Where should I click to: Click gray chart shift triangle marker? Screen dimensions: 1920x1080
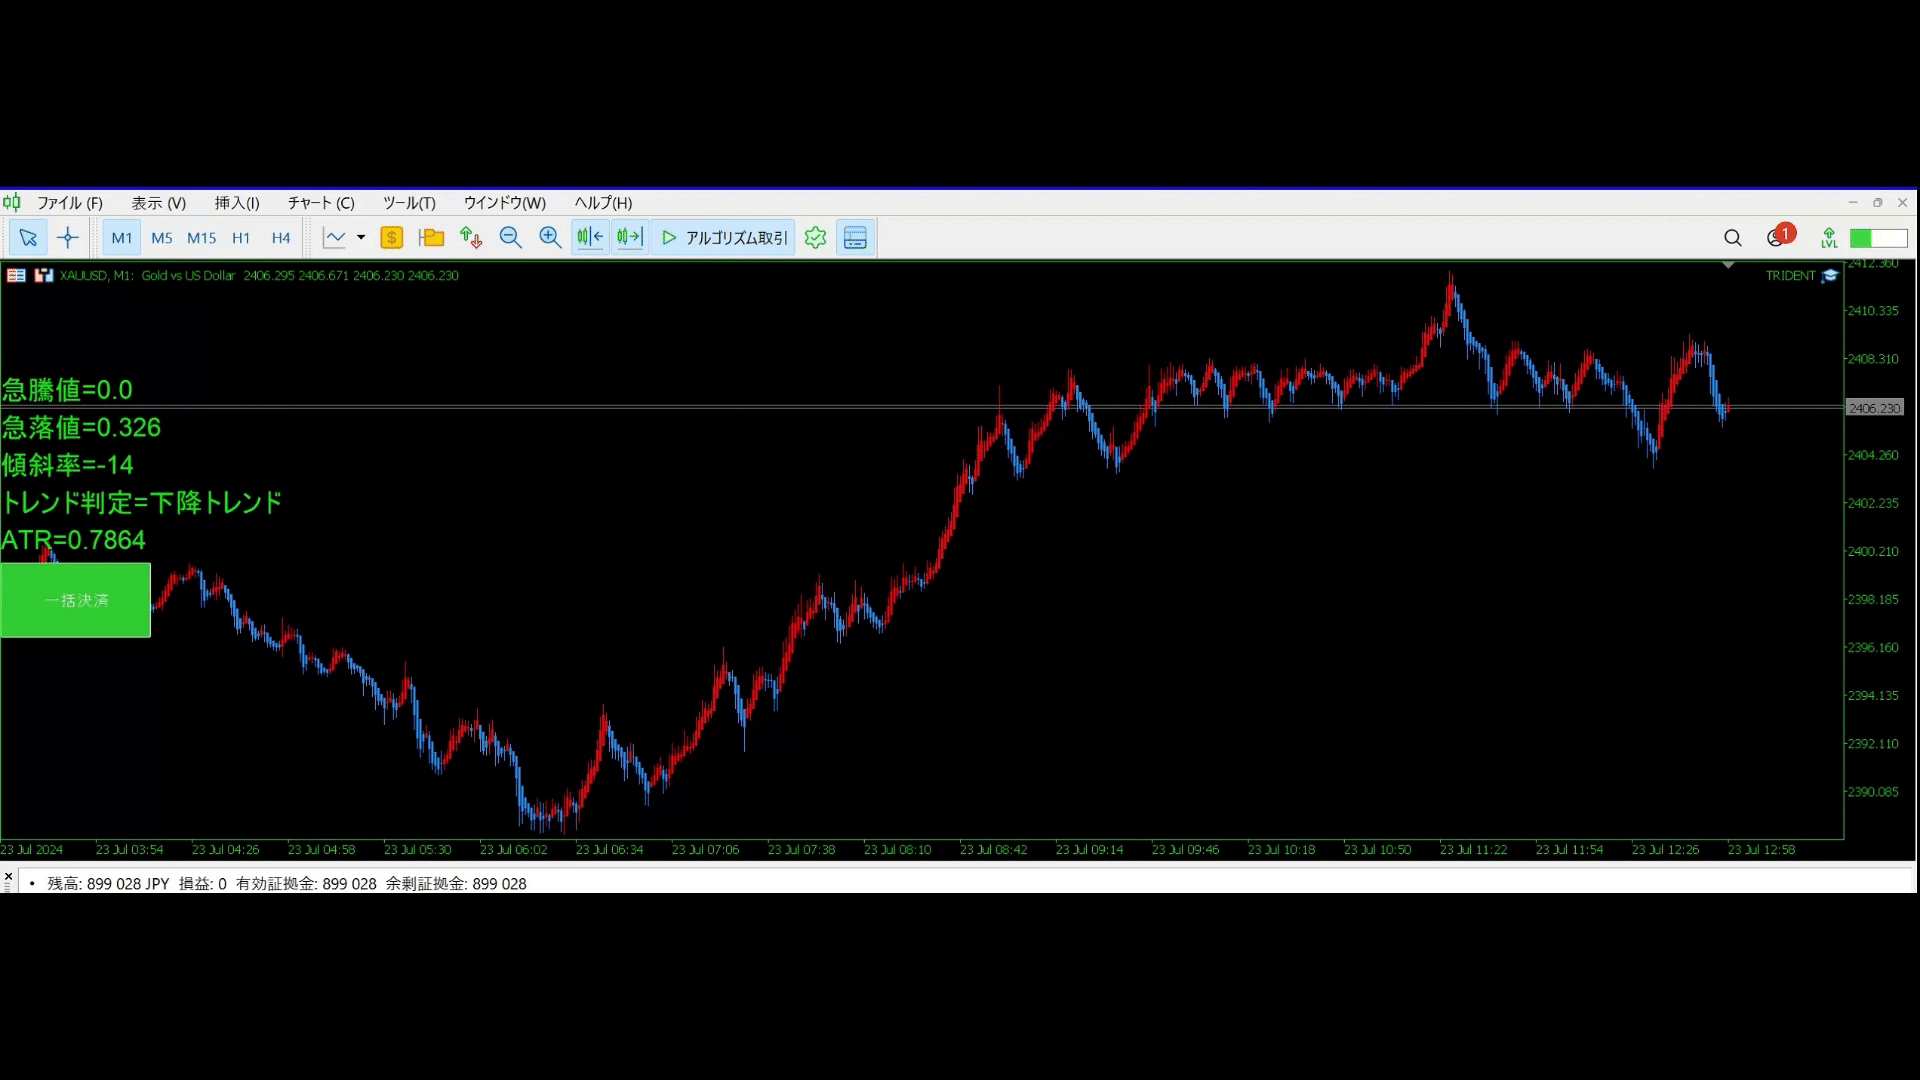pos(1728,266)
